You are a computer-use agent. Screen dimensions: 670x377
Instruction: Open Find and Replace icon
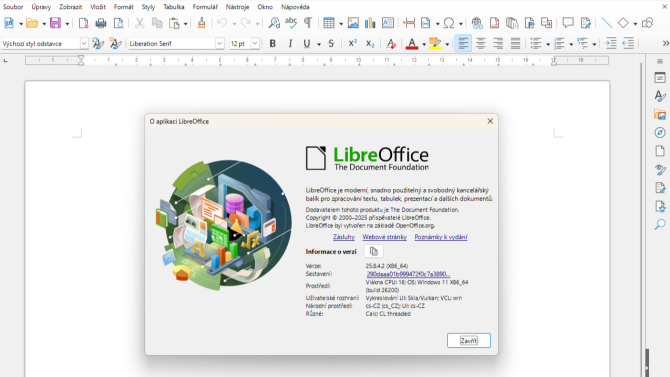pyautogui.click(x=274, y=23)
